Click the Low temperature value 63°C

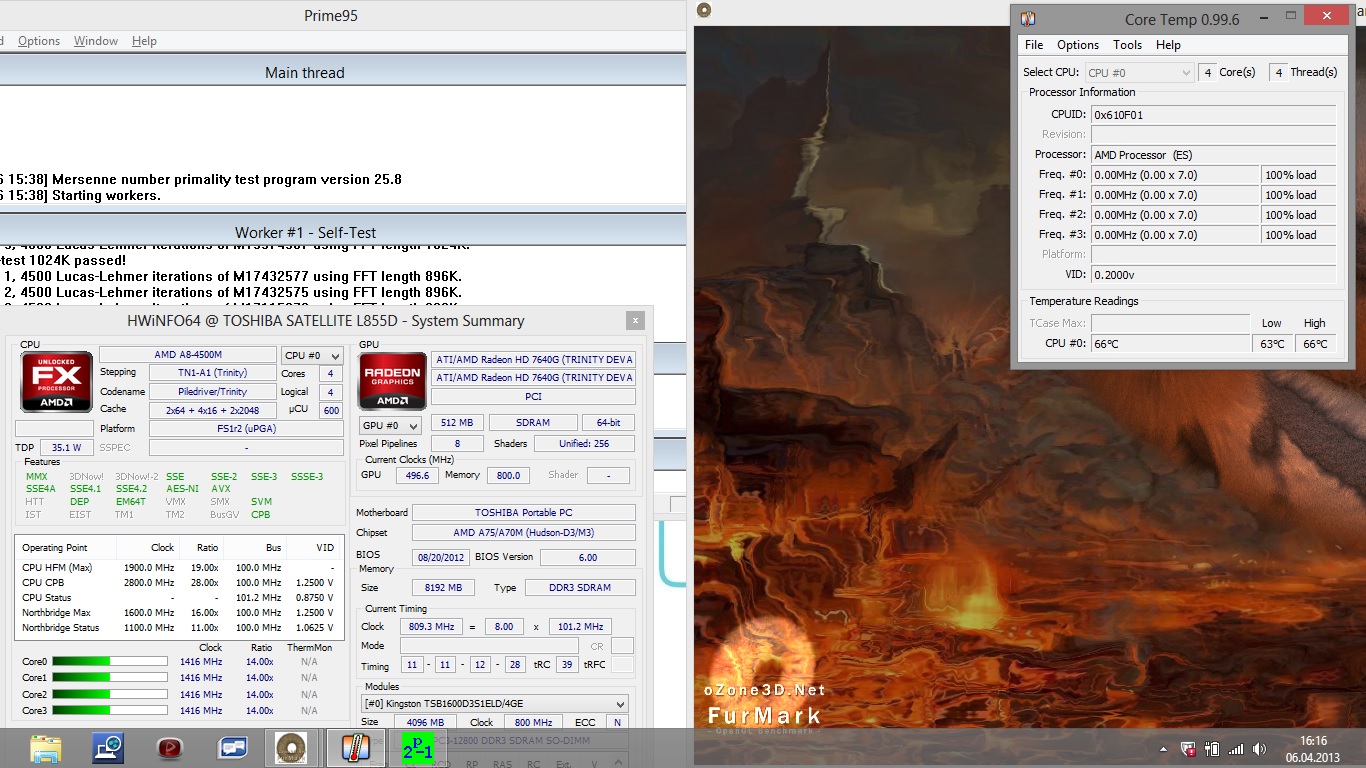(x=1272, y=344)
